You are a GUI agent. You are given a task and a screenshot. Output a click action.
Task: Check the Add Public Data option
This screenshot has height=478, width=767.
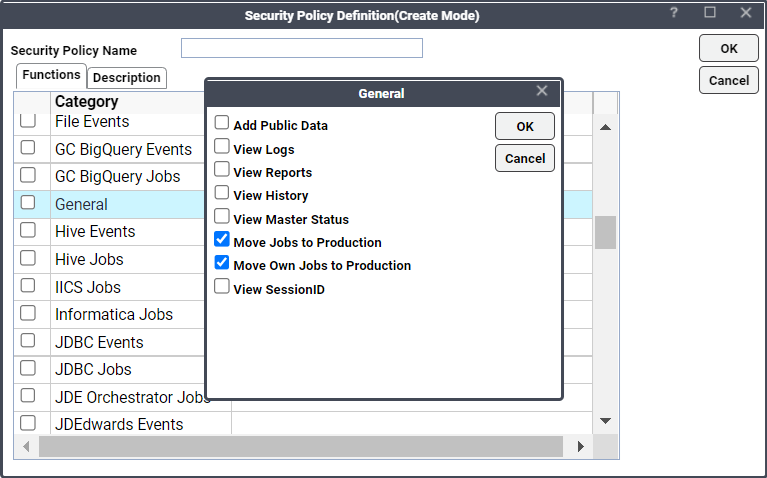(222, 123)
